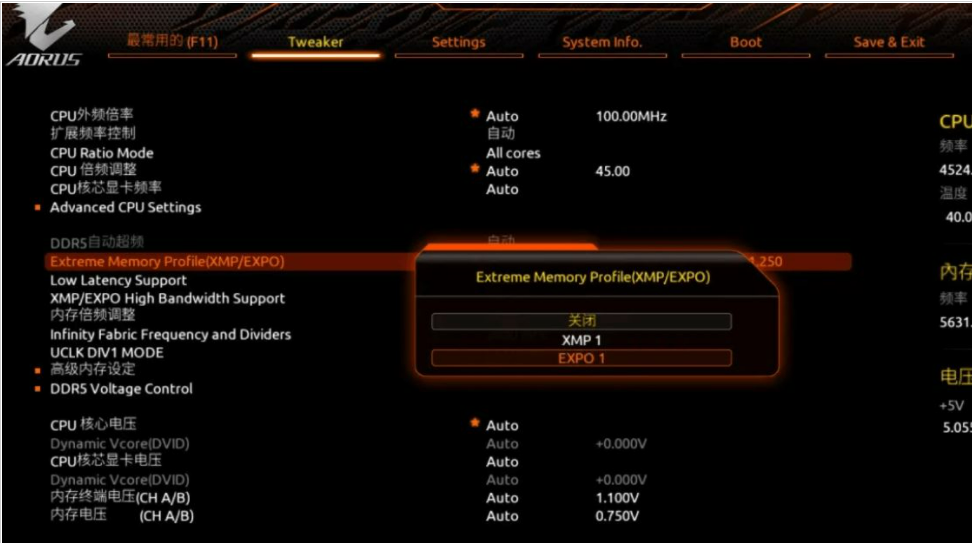This screenshot has width=972, height=543.
Task: Click the bullet icon beside DDR5 Voltage Control
Action: click(37, 389)
